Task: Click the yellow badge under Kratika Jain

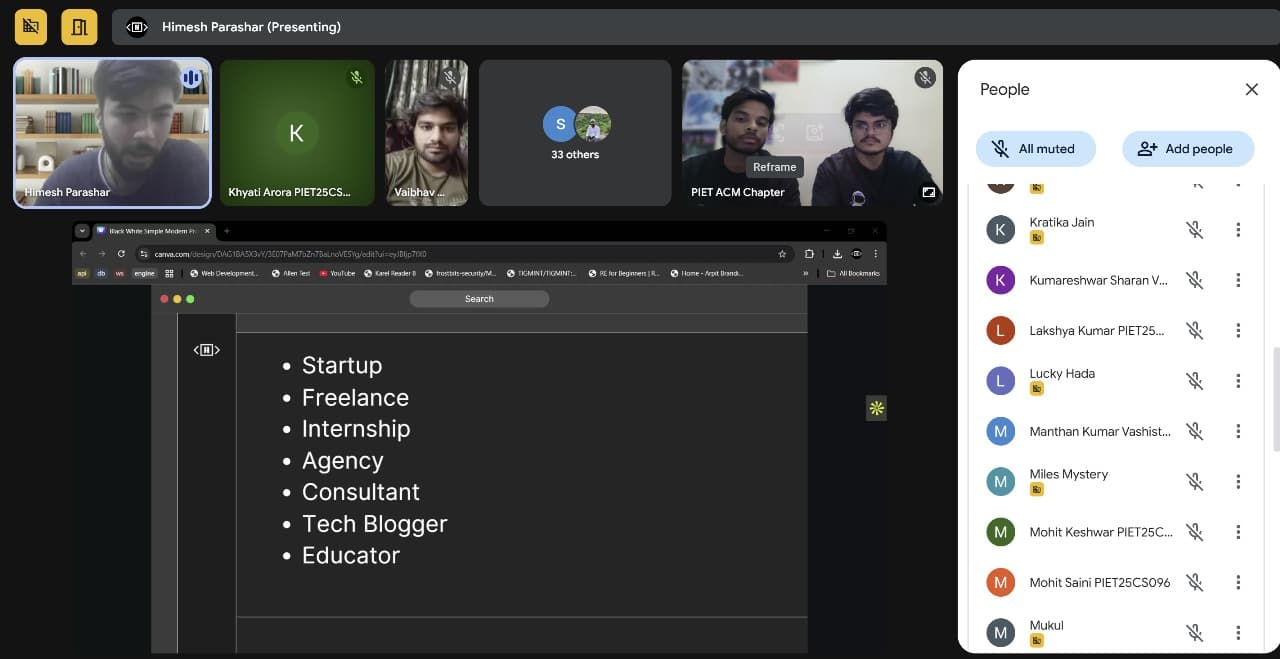Action: tap(1037, 238)
